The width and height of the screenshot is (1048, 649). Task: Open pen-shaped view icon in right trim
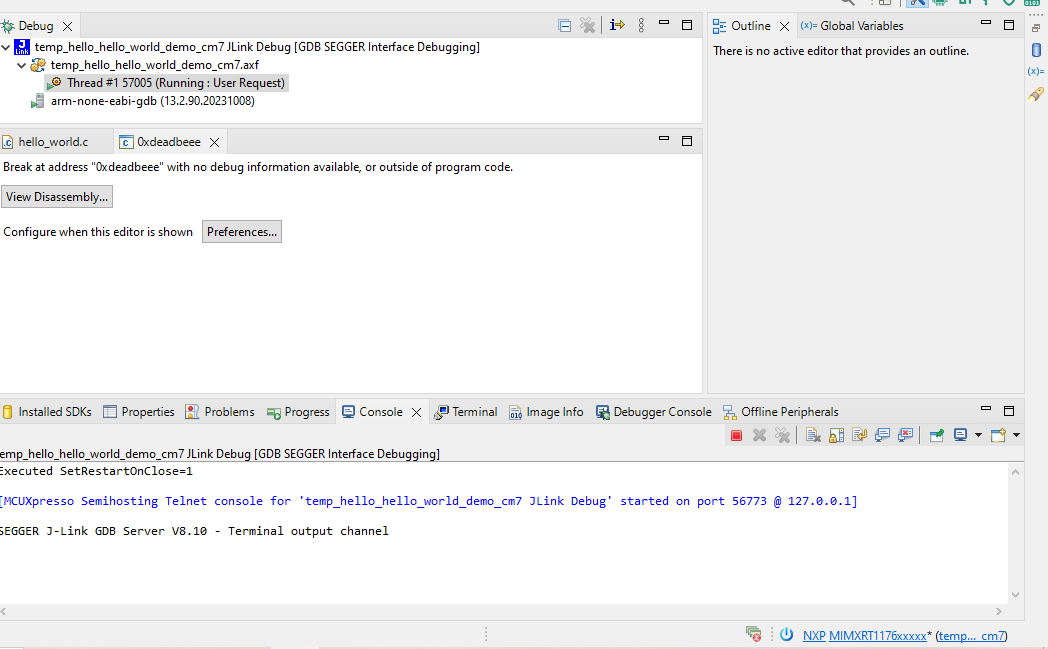pyautogui.click(x=1036, y=94)
